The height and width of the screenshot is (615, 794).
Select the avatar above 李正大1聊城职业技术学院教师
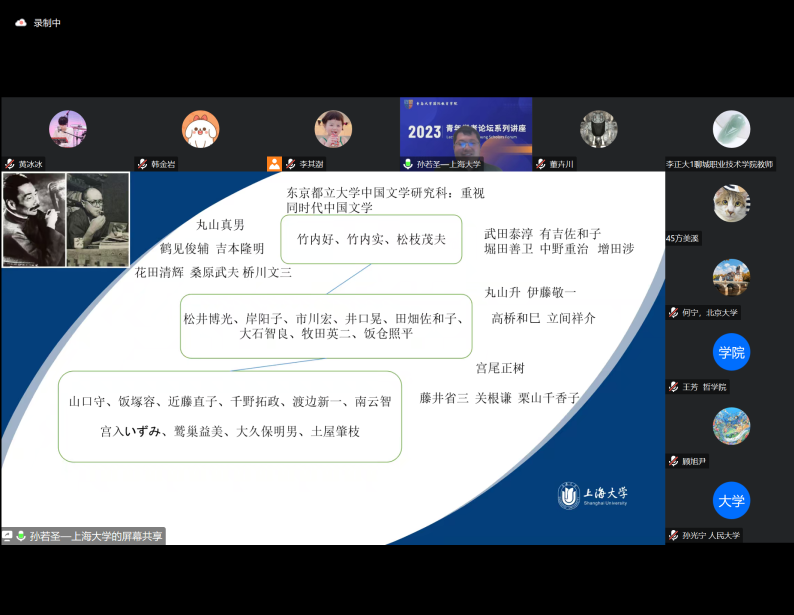tap(731, 129)
